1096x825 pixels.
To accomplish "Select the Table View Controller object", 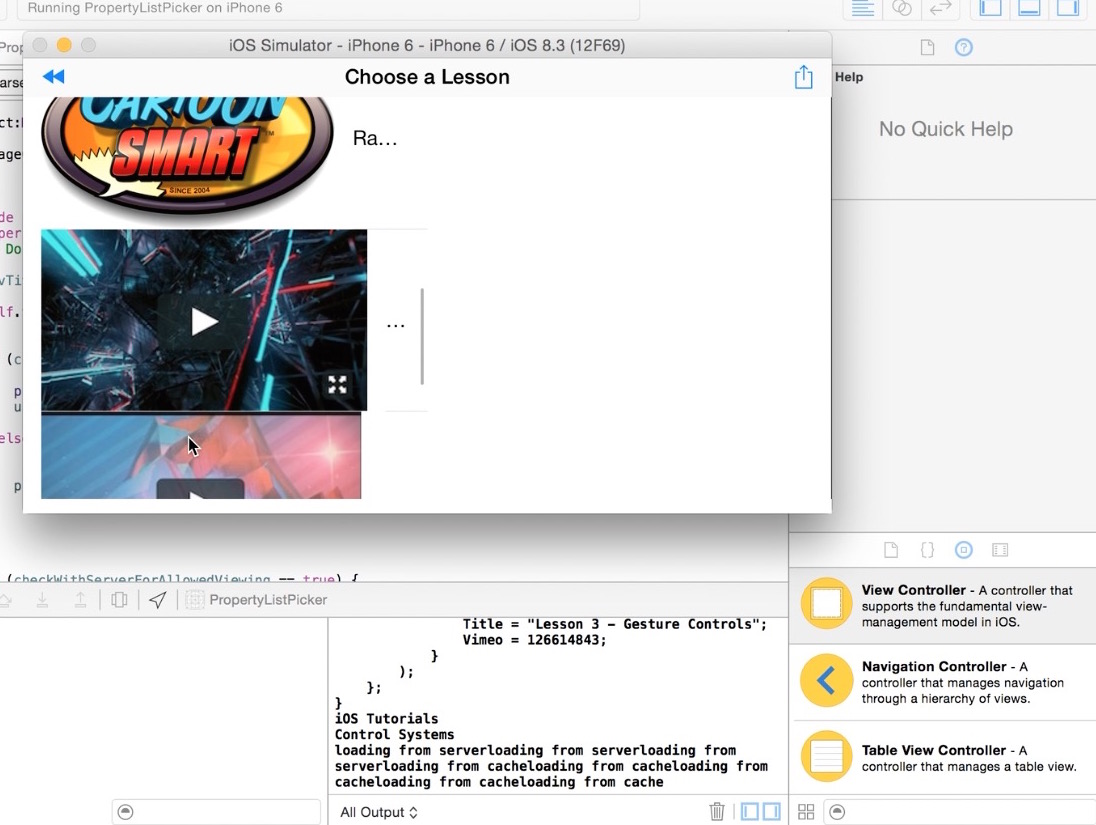I will click(942, 757).
